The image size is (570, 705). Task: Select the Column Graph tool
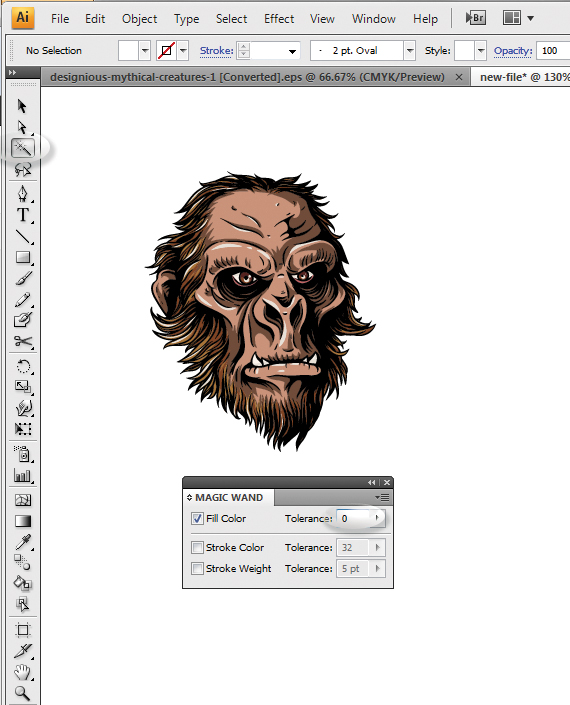pos(22,475)
